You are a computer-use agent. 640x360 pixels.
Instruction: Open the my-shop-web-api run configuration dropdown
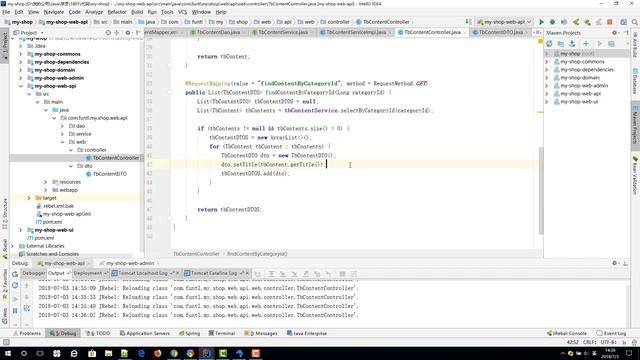pyautogui.click(x=504, y=22)
